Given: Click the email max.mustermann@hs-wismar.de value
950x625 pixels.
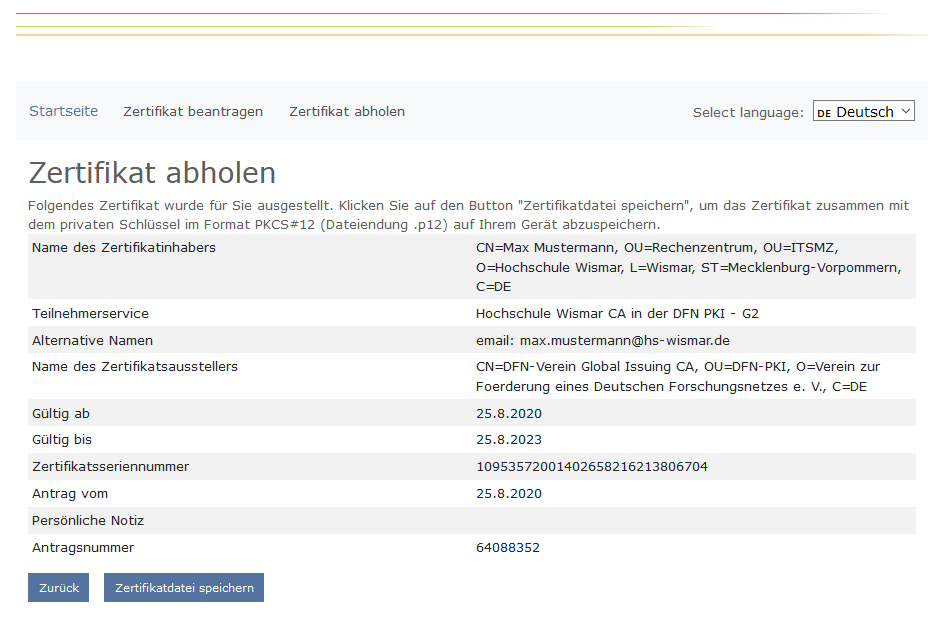Looking at the screenshot, I should (603, 340).
